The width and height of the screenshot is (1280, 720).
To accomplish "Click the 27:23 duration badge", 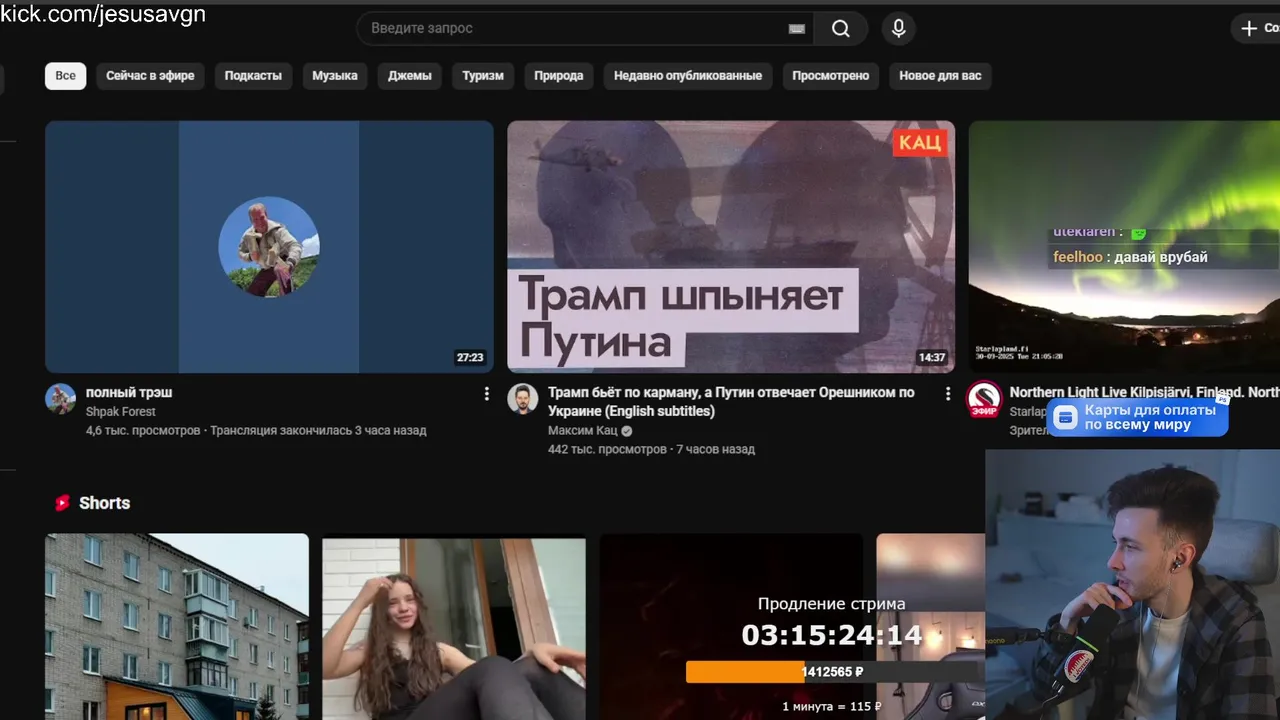I will click(470, 357).
